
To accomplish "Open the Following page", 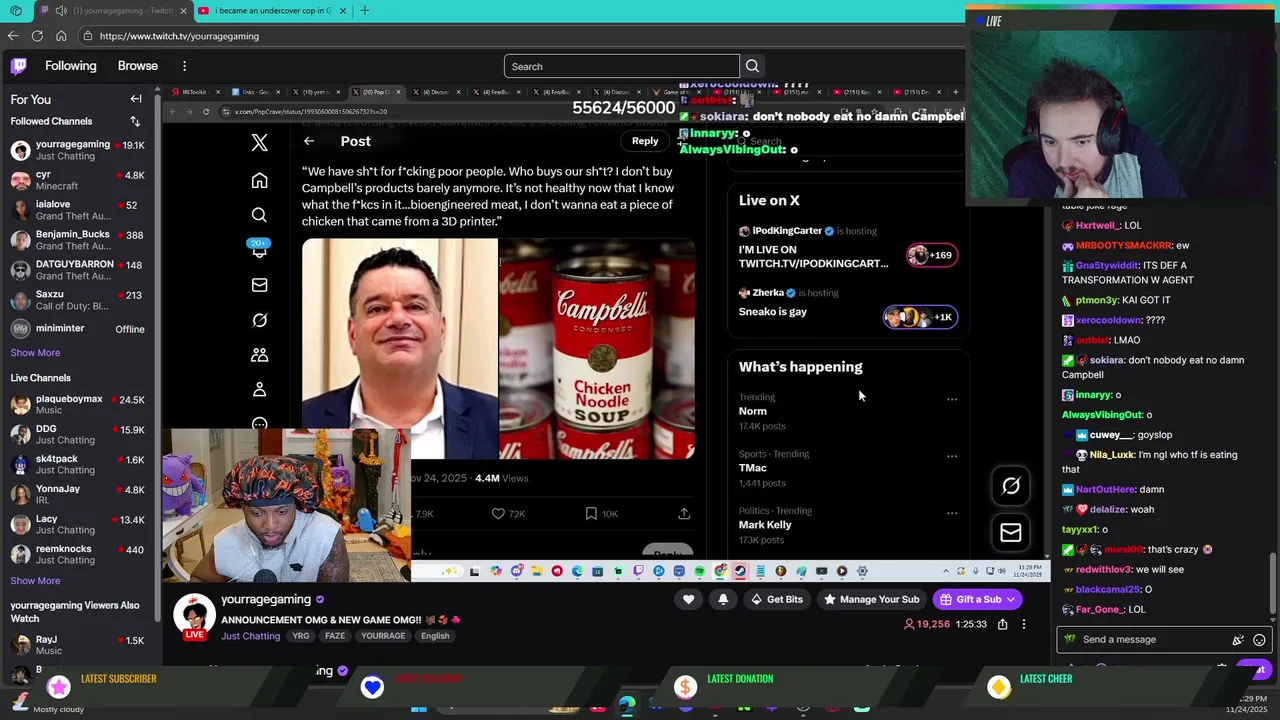I will click(x=71, y=66).
